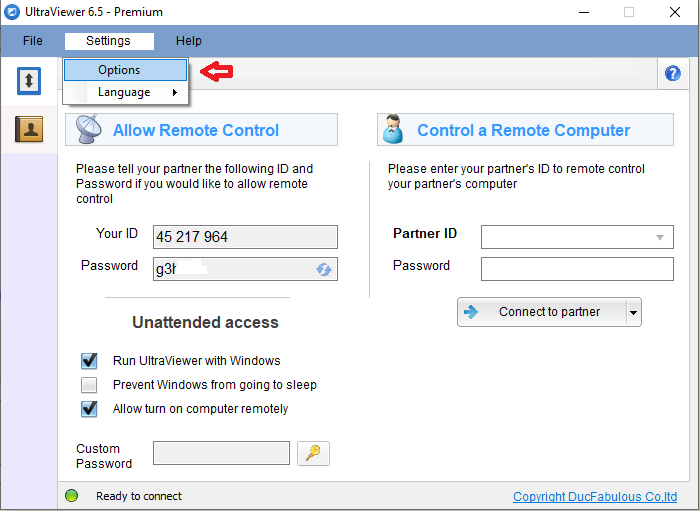Open the File menu
This screenshot has height=511, width=700.
click(x=33, y=41)
